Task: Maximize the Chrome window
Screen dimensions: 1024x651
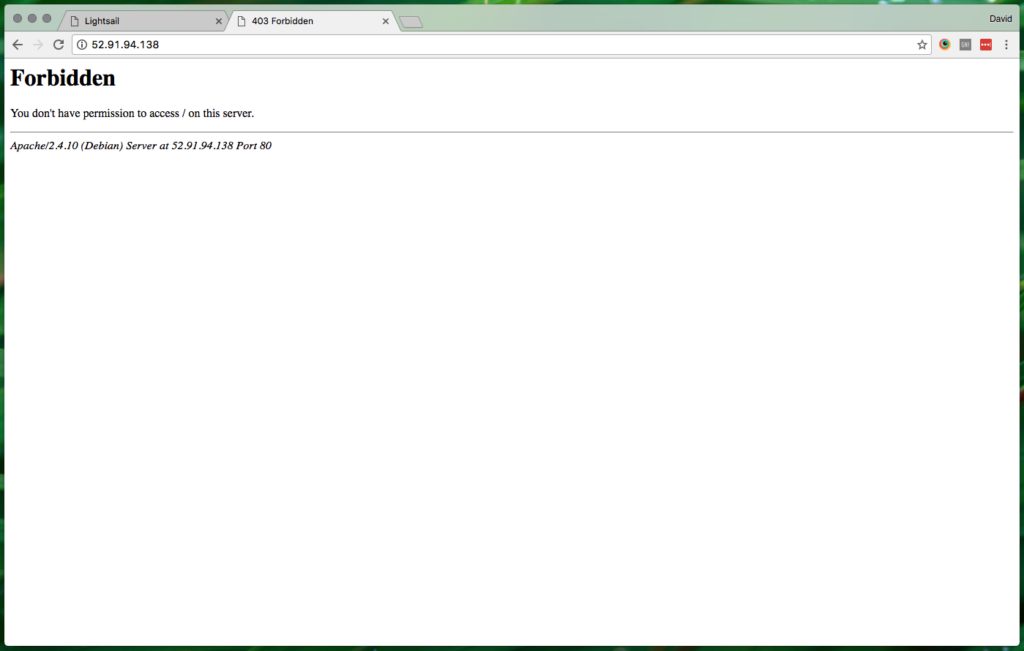Action: [x=46, y=18]
